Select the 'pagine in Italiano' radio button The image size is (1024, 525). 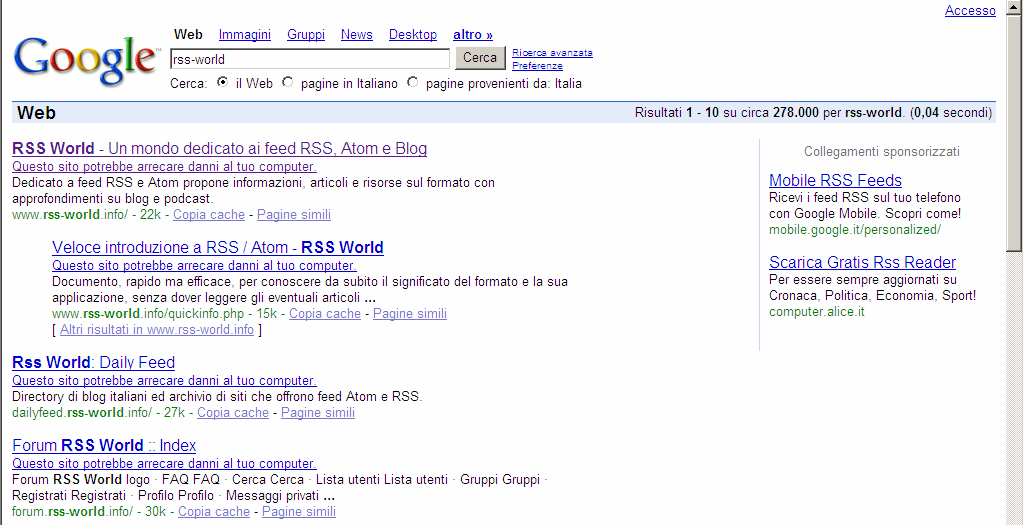click(287, 82)
